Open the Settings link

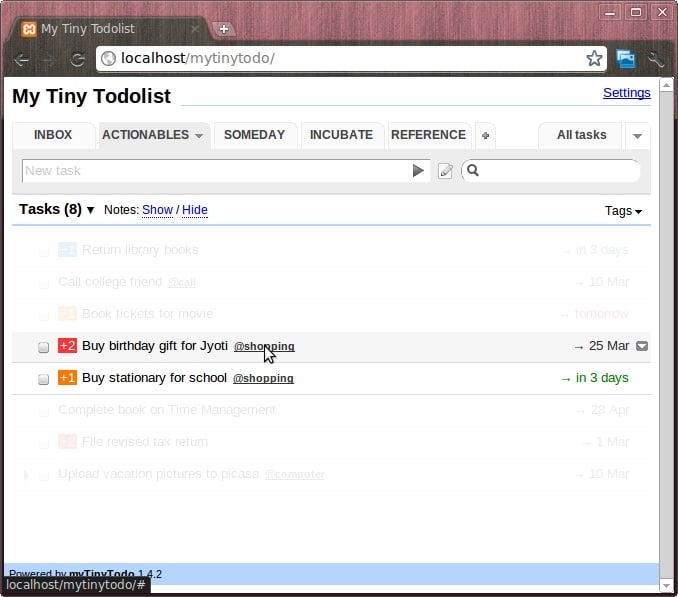627,93
